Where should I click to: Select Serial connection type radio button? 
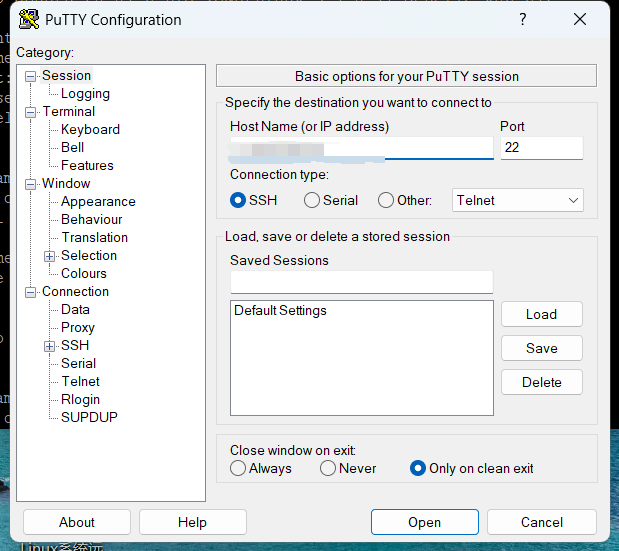(311, 200)
